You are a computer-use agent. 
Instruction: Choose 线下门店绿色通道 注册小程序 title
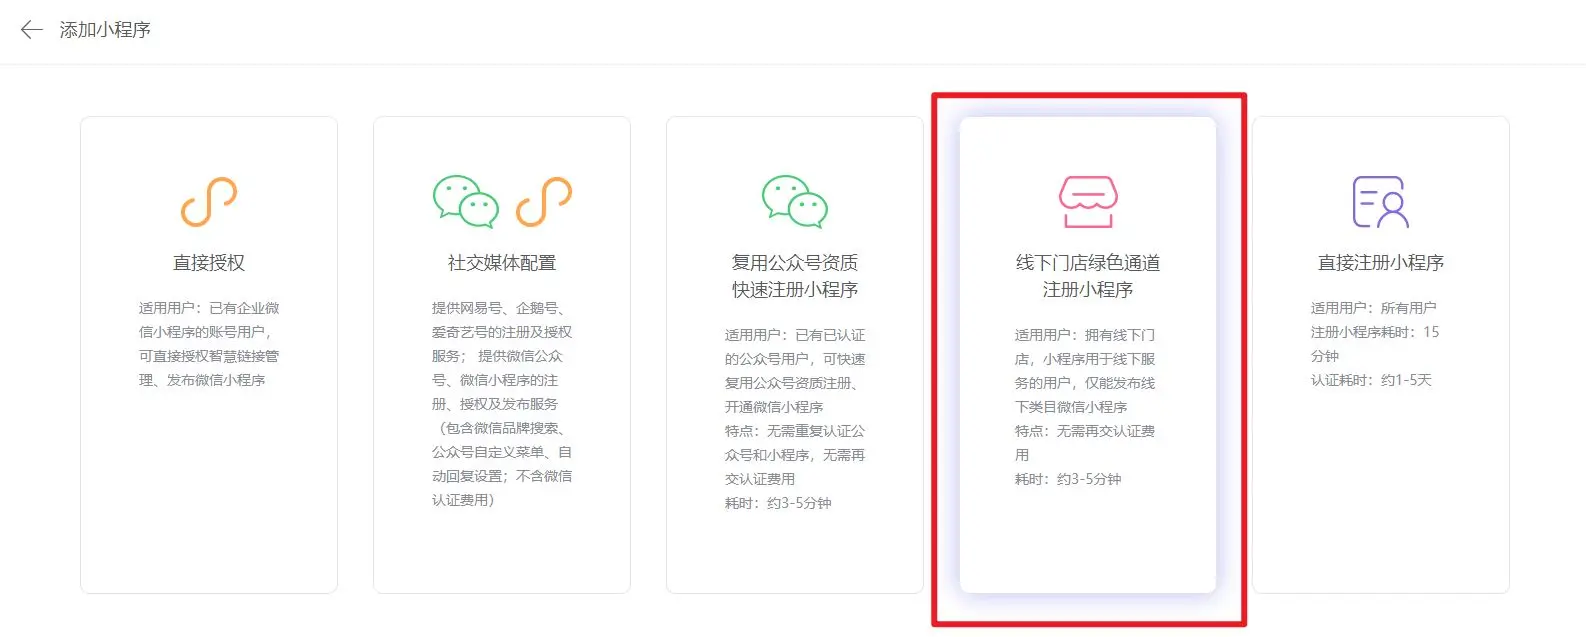coord(1088,276)
